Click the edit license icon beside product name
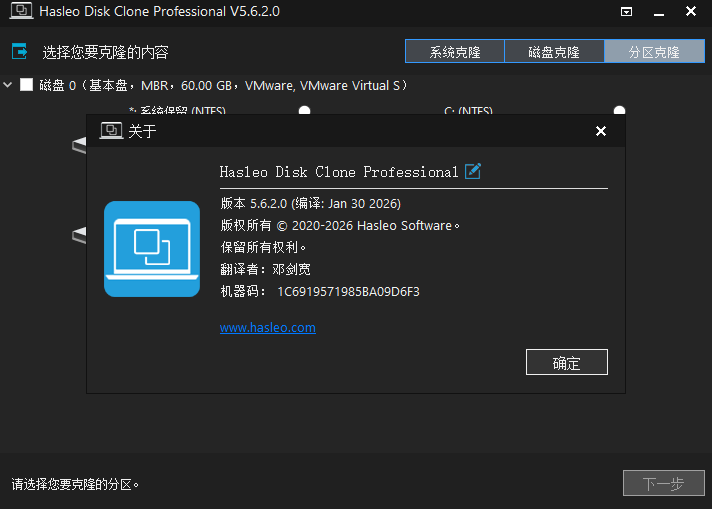This screenshot has width=712, height=509. point(473,171)
